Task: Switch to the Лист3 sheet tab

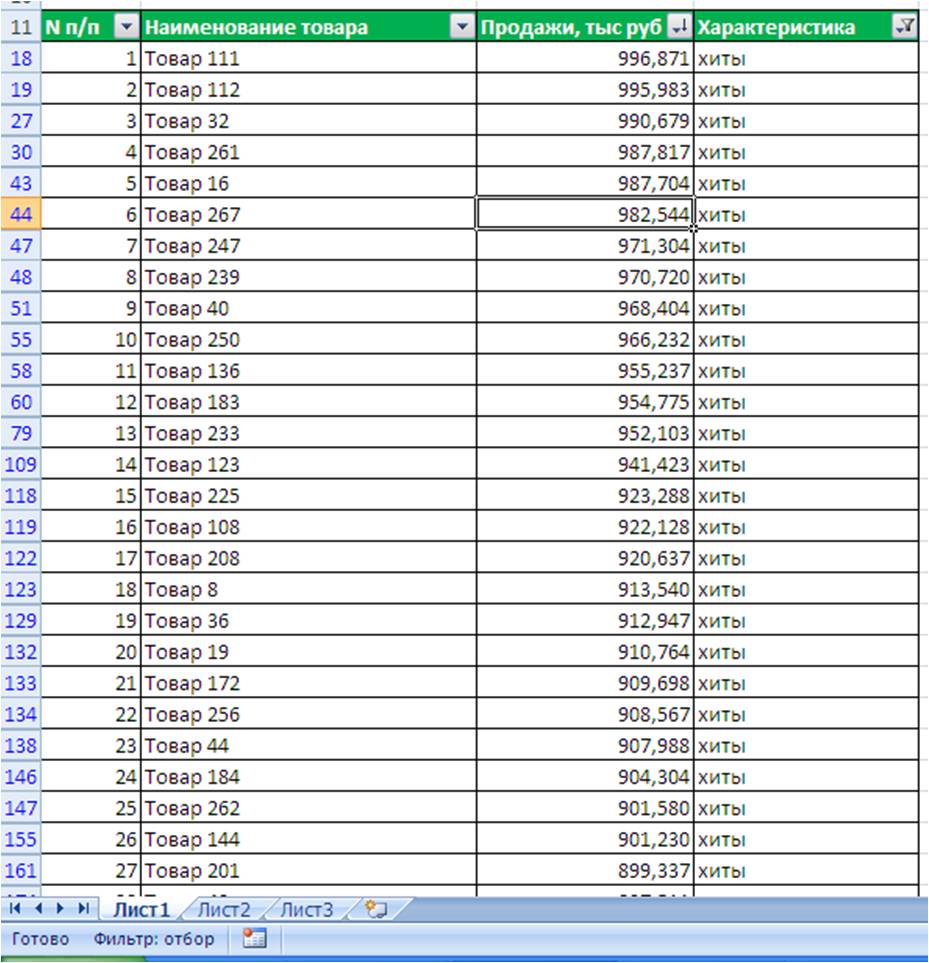Action: (x=306, y=910)
